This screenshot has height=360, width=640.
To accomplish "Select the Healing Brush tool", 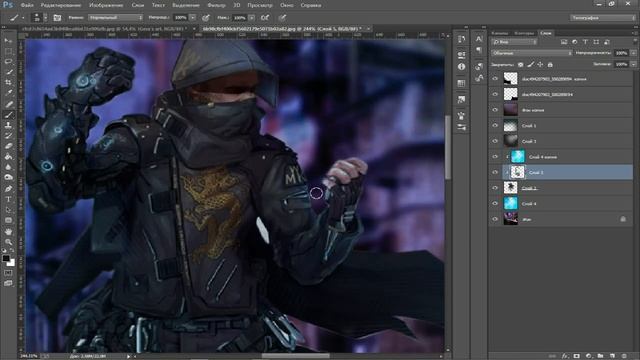I will coord(8,104).
